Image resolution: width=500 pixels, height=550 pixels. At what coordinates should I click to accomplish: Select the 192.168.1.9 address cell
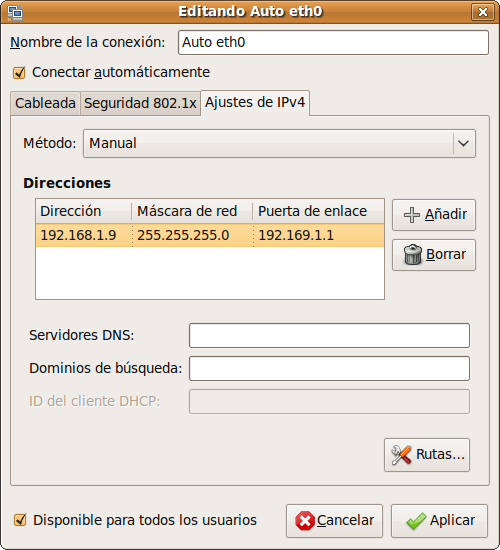(84, 235)
